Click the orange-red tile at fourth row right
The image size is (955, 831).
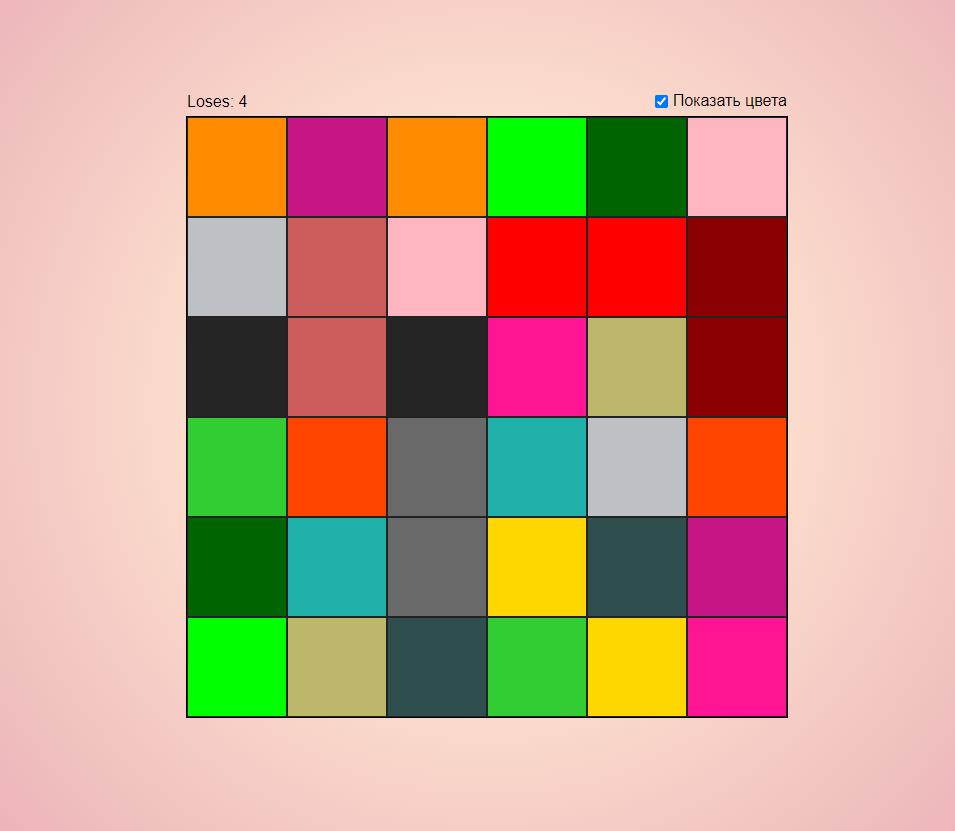(736, 466)
